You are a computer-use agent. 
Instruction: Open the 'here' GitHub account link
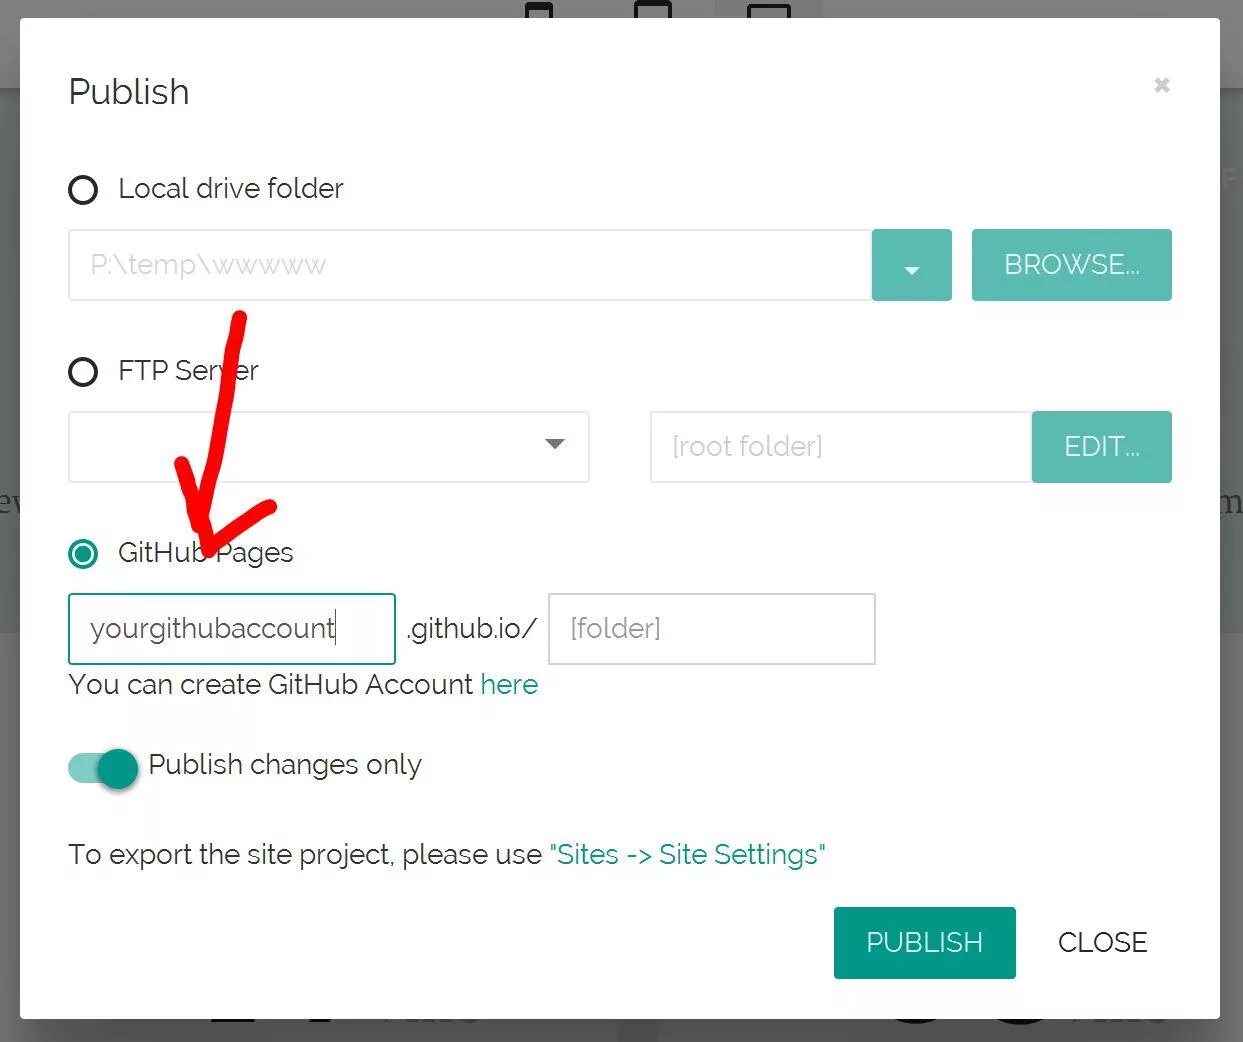pos(509,684)
